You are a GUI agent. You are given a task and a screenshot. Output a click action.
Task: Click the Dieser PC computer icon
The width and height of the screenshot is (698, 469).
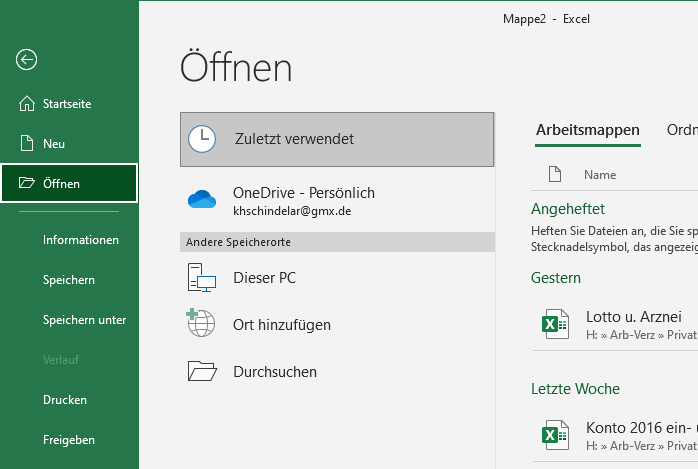(x=202, y=278)
